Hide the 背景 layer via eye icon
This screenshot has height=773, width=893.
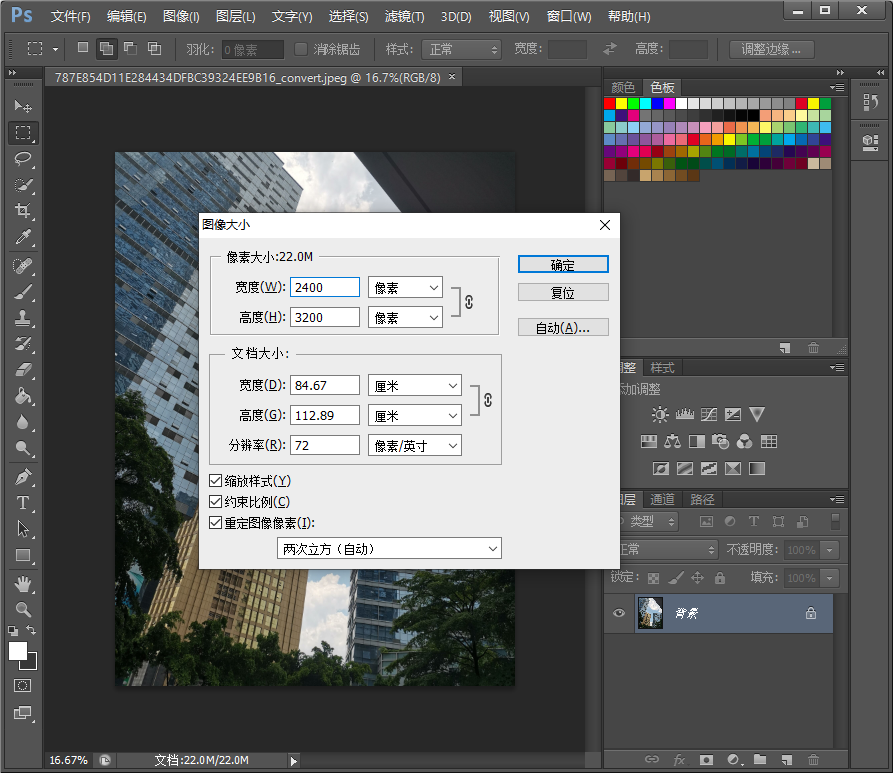point(619,613)
